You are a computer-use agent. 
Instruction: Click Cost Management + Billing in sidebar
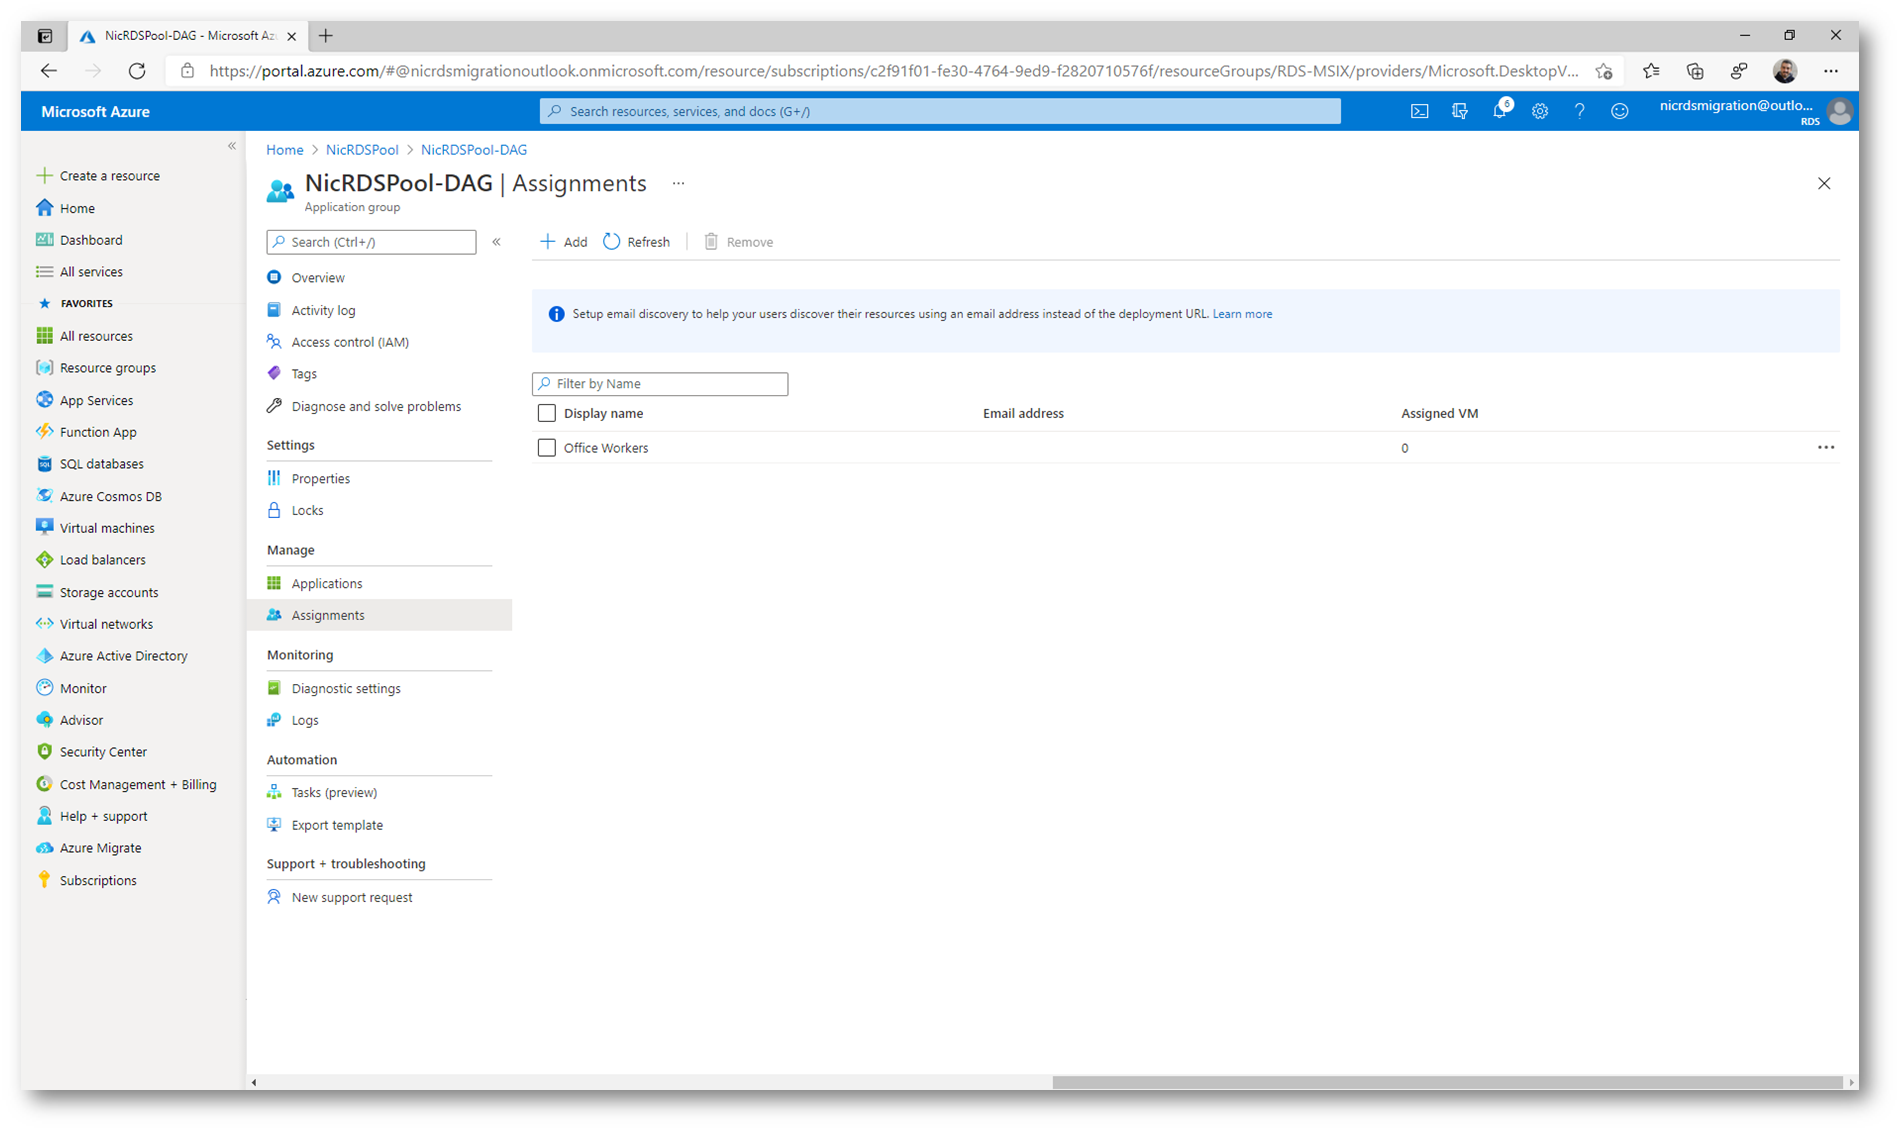click(x=138, y=784)
